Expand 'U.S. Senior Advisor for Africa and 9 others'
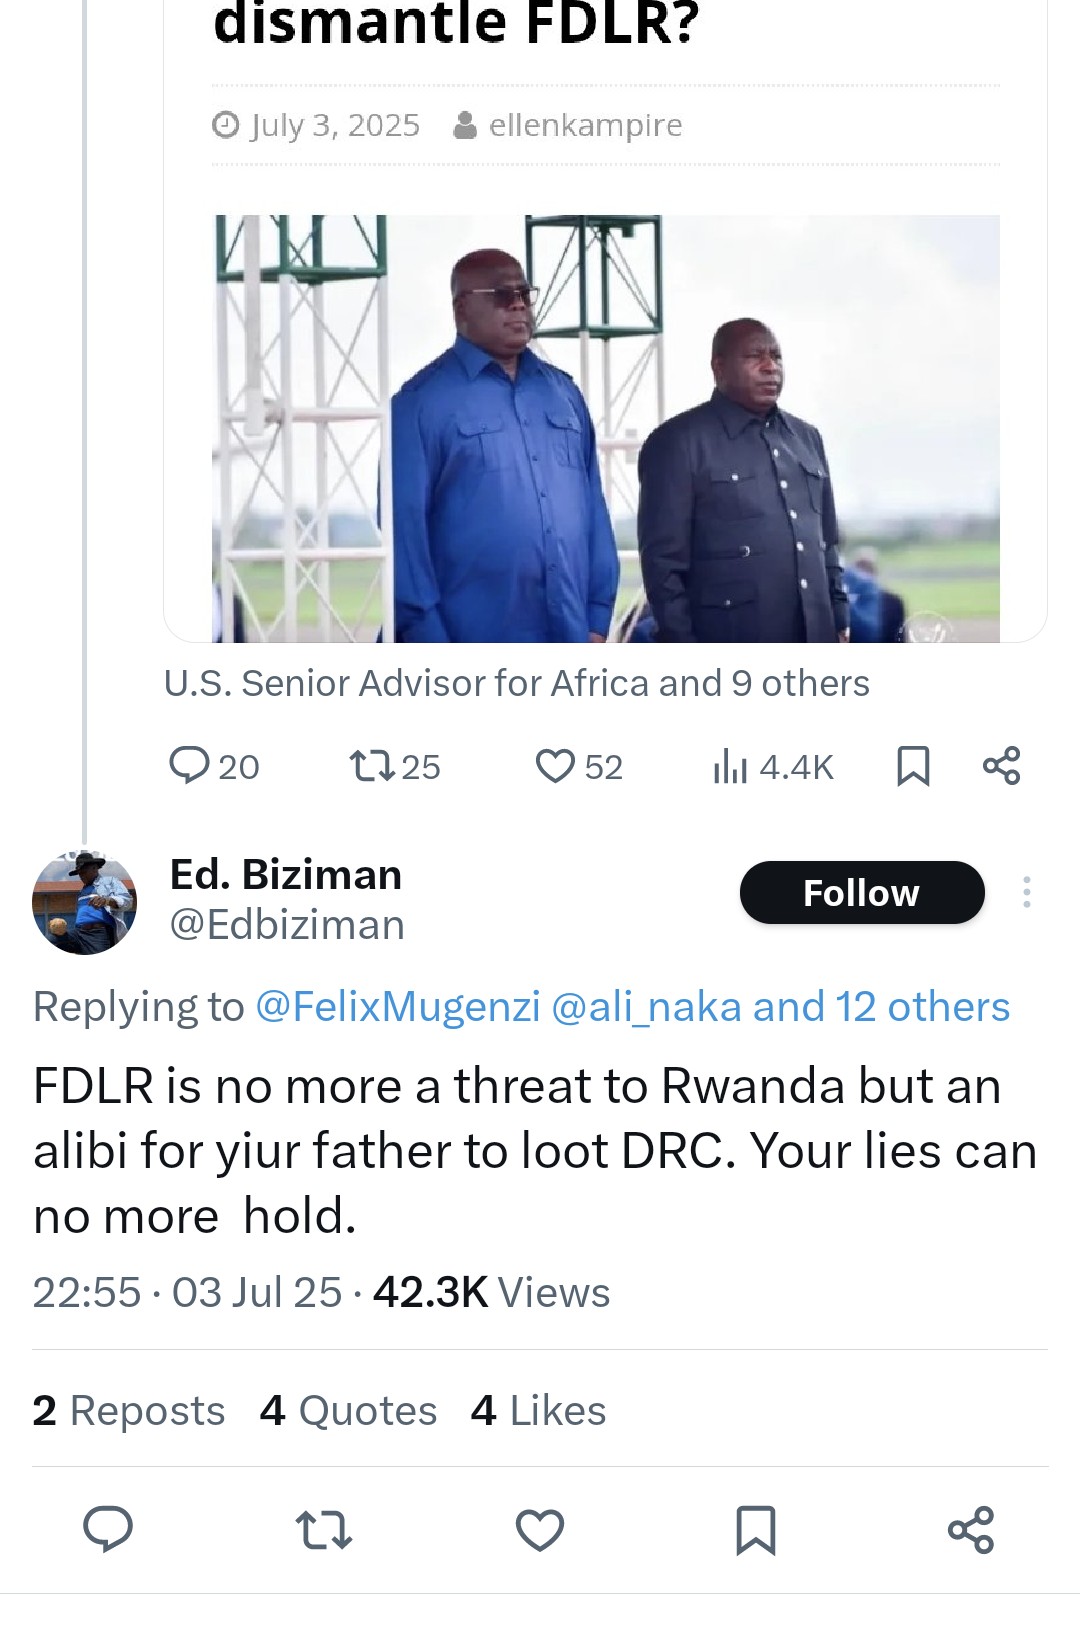The height and width of the screenshot is (1637, 1080). click(516, 683)
